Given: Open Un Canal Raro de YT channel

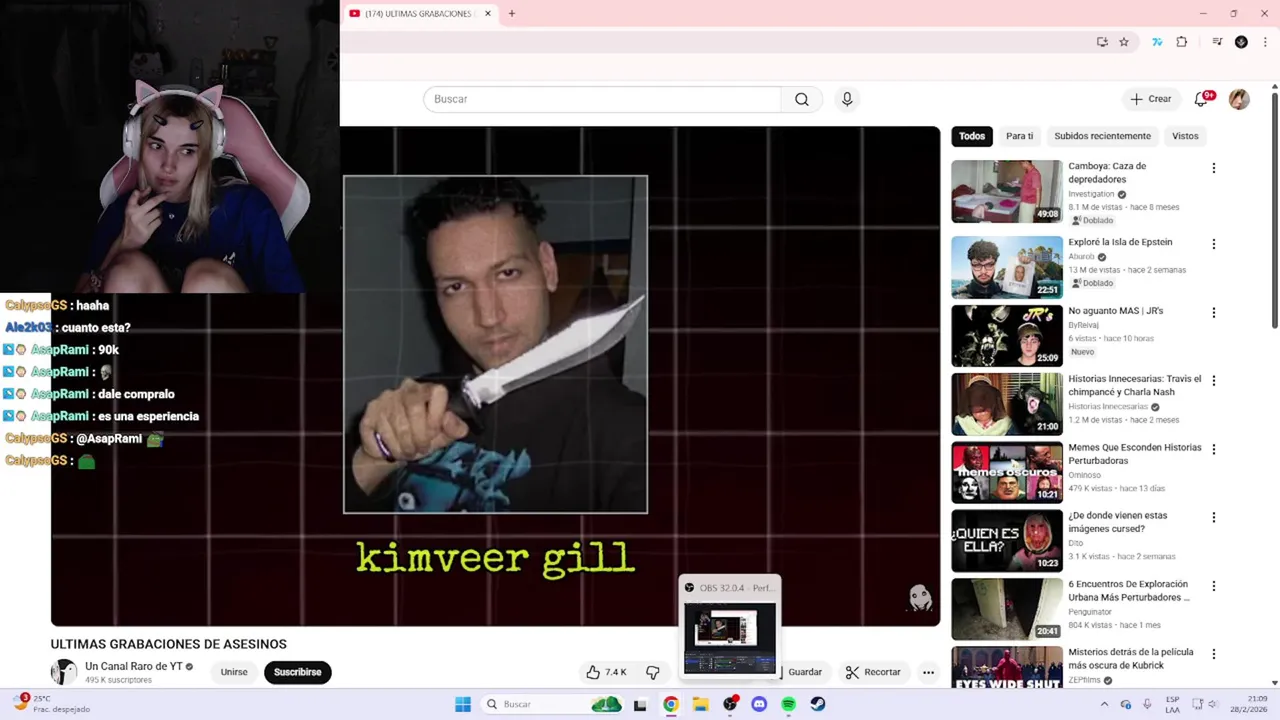Looking at the screenshot, I should pos(133,666).
